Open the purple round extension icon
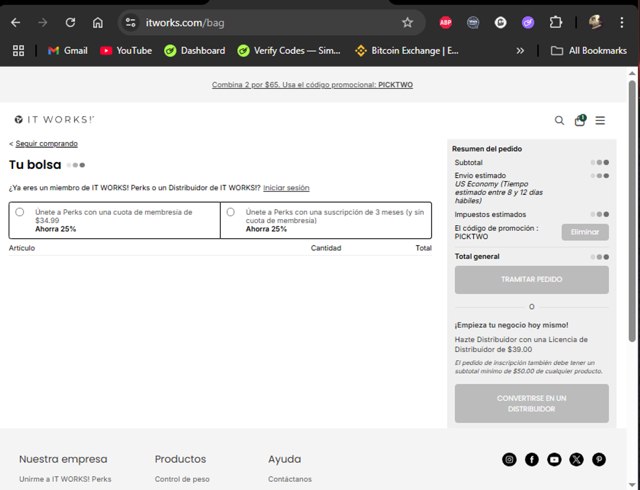Screen dimensions: 640x490 pos(528,22)
